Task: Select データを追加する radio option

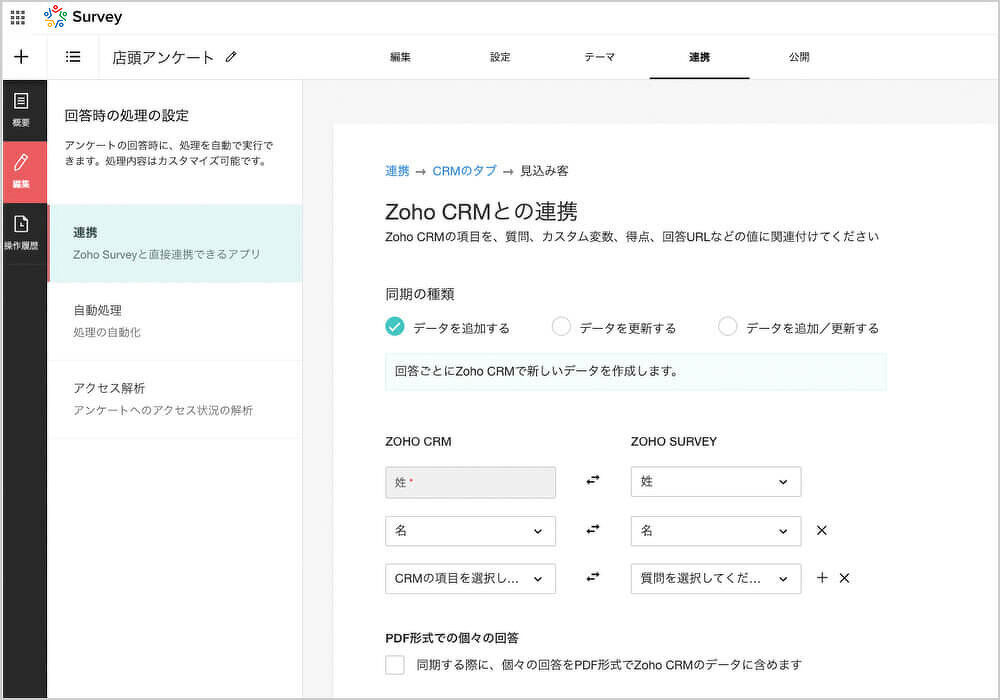Action: point(395,327)
